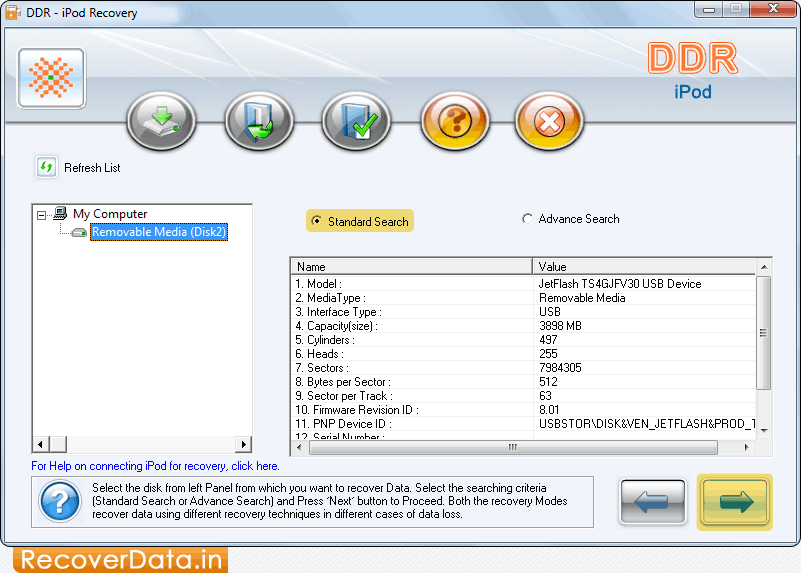Click the '7. Sectors :' row

tap(523, 368)
